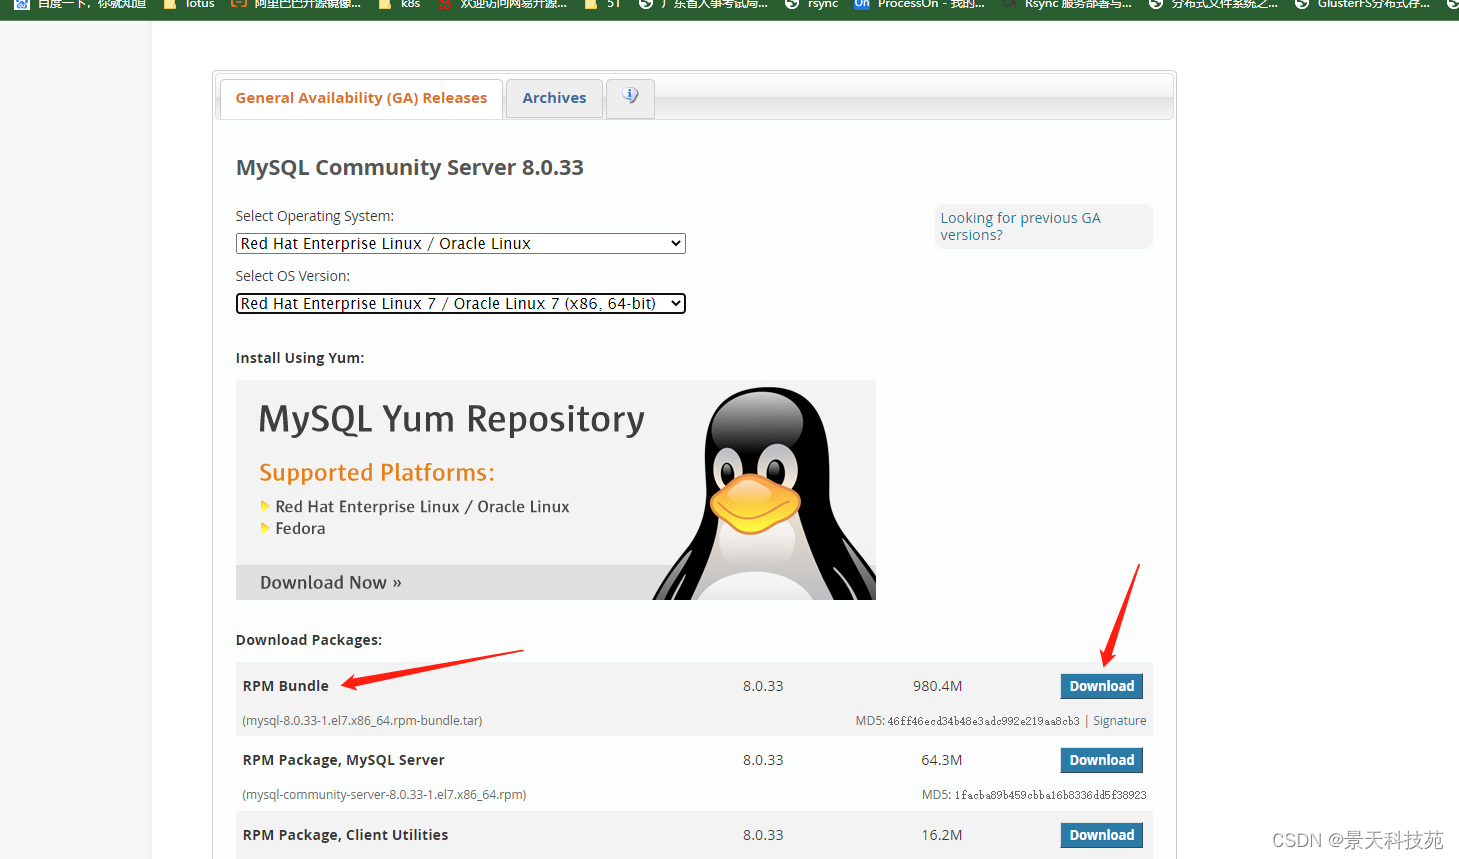The height and width of the screenshot is (859, 1459).
Task: Open Looking for previous GA versions link
Action: [1020, 226]
